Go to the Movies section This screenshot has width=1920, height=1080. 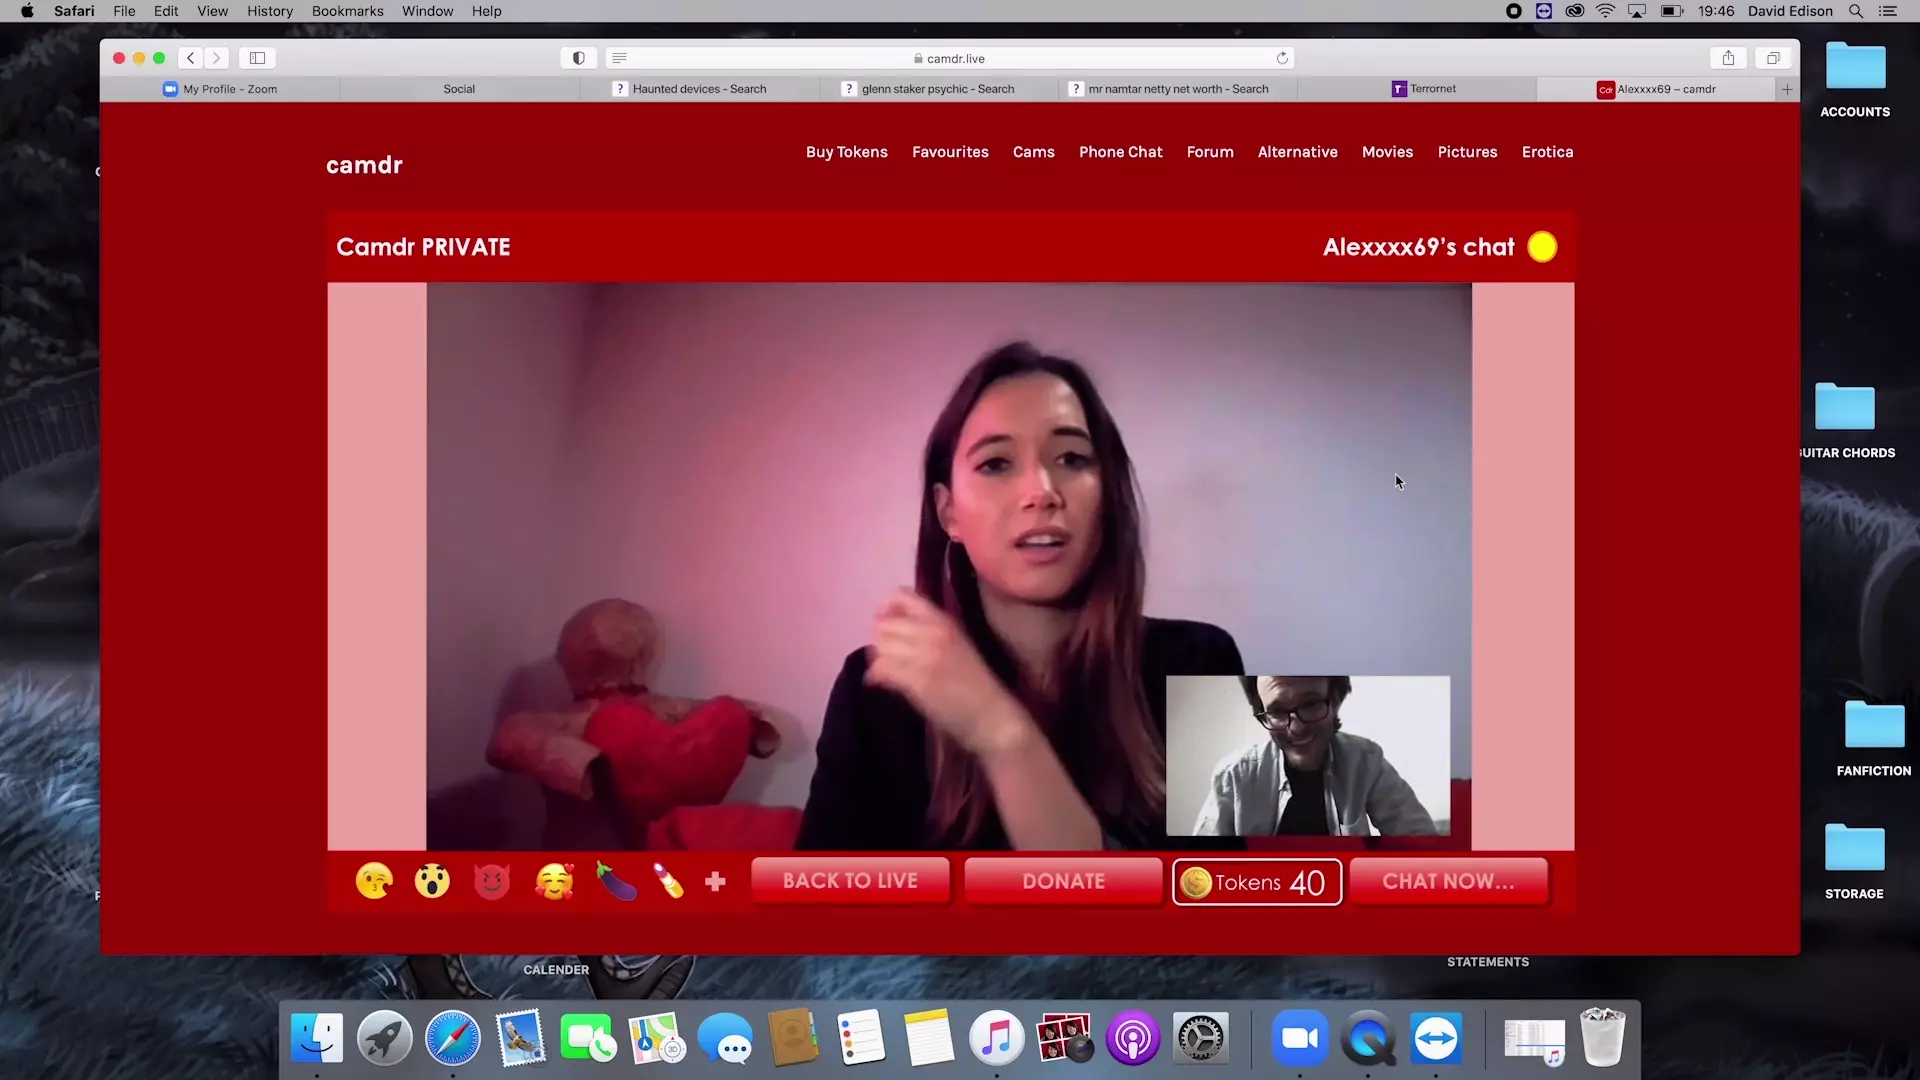(1387, 152)
